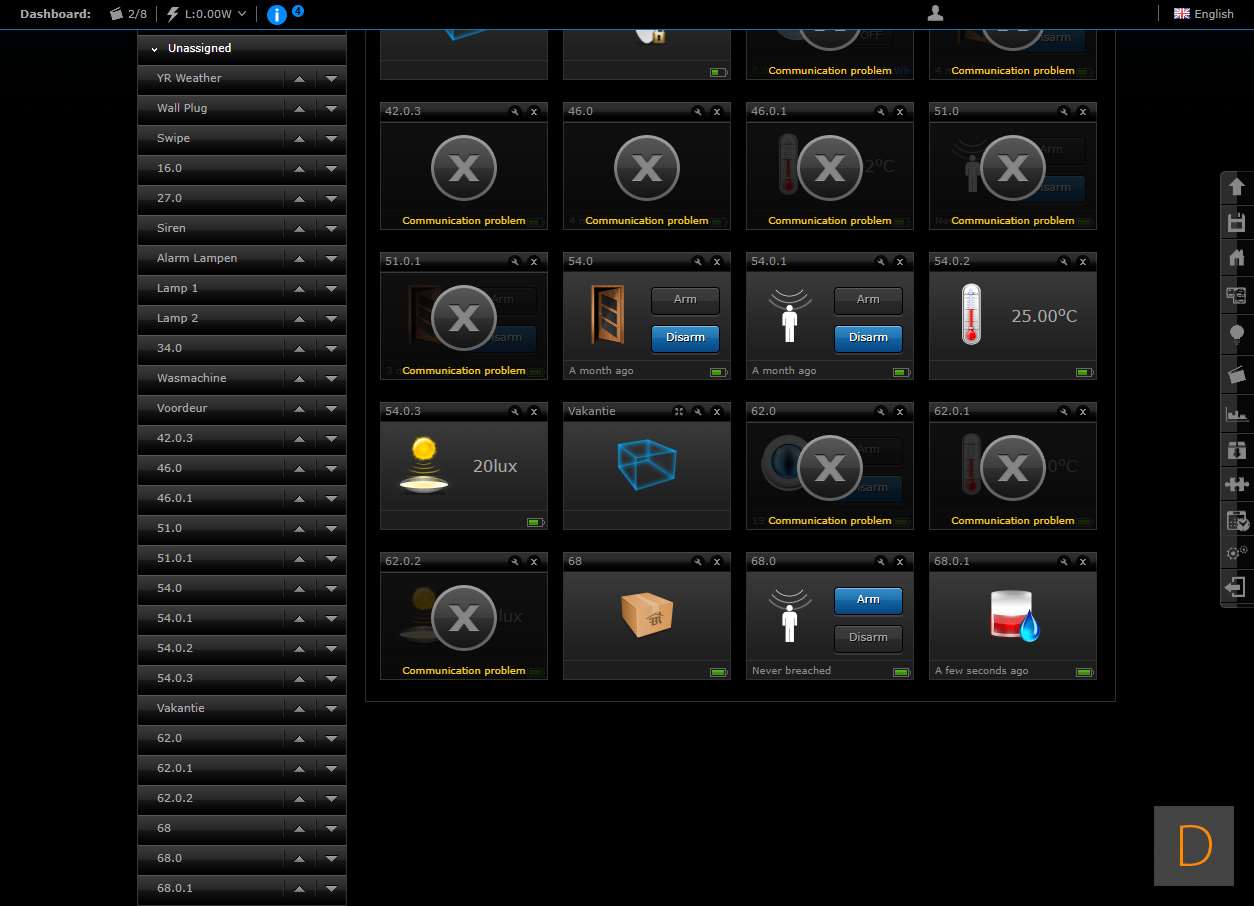The height and width of the screenshot is (906, 1254).
Task: Click the x icon on the 68.0.1 card
Action: pyautogui.click(x=1083, y=561)
